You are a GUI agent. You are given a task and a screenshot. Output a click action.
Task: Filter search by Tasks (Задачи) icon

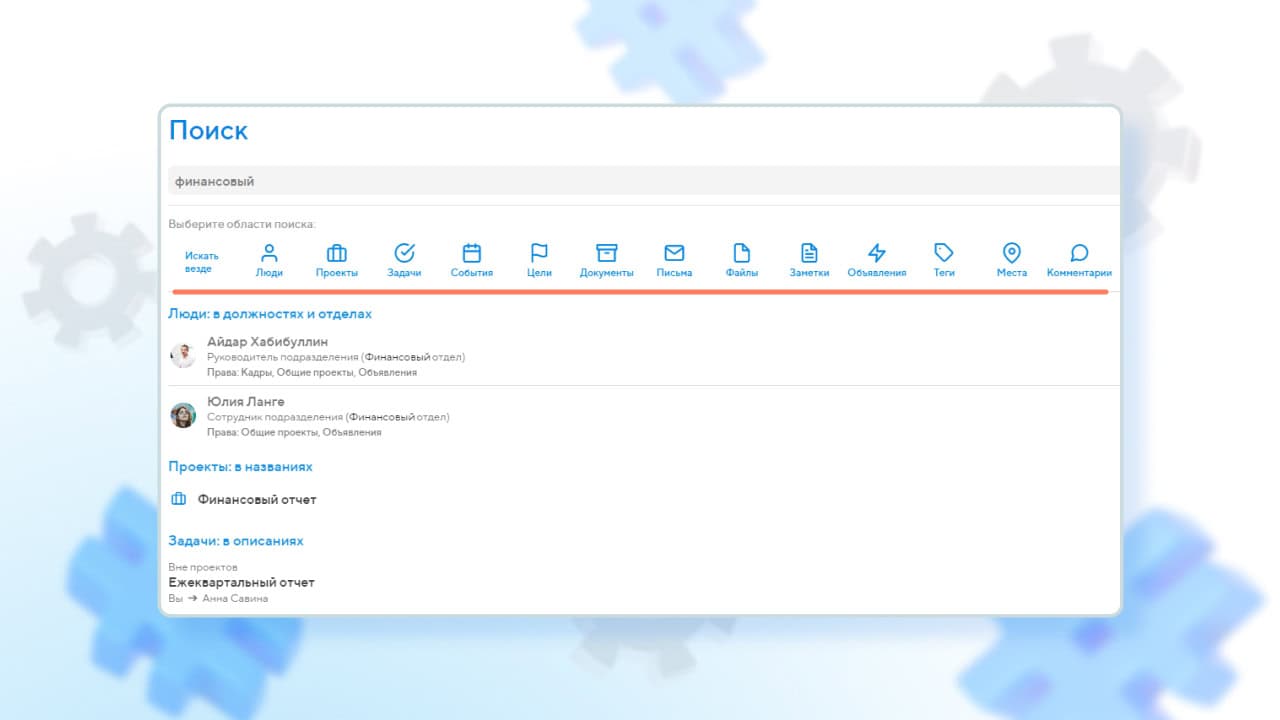[x=404, y=253]
